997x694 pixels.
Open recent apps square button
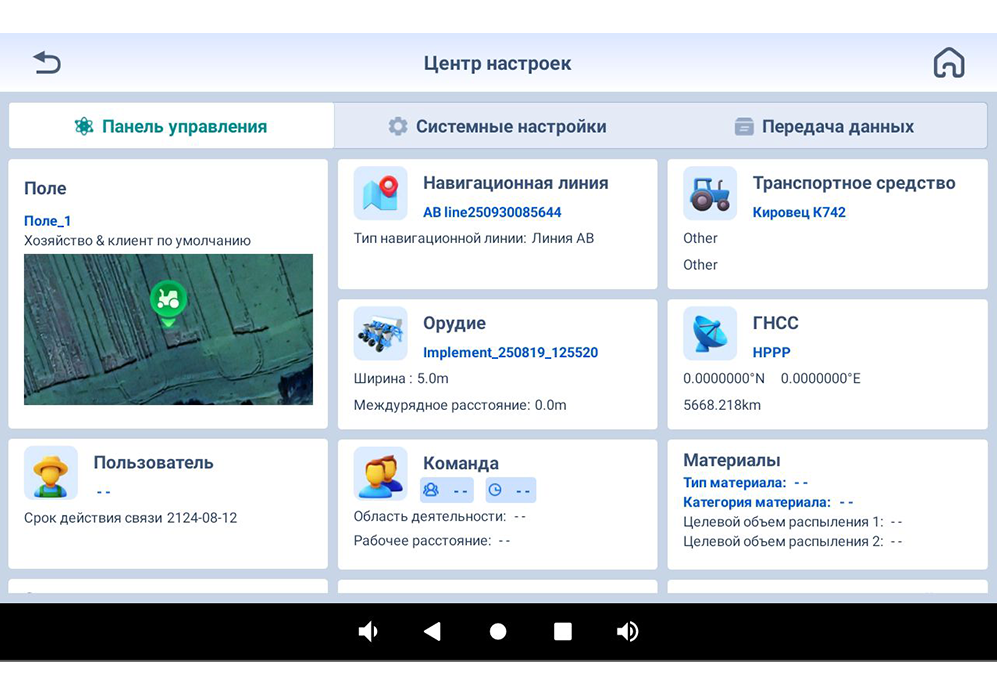pyautogui.click(x=563, y=632)
